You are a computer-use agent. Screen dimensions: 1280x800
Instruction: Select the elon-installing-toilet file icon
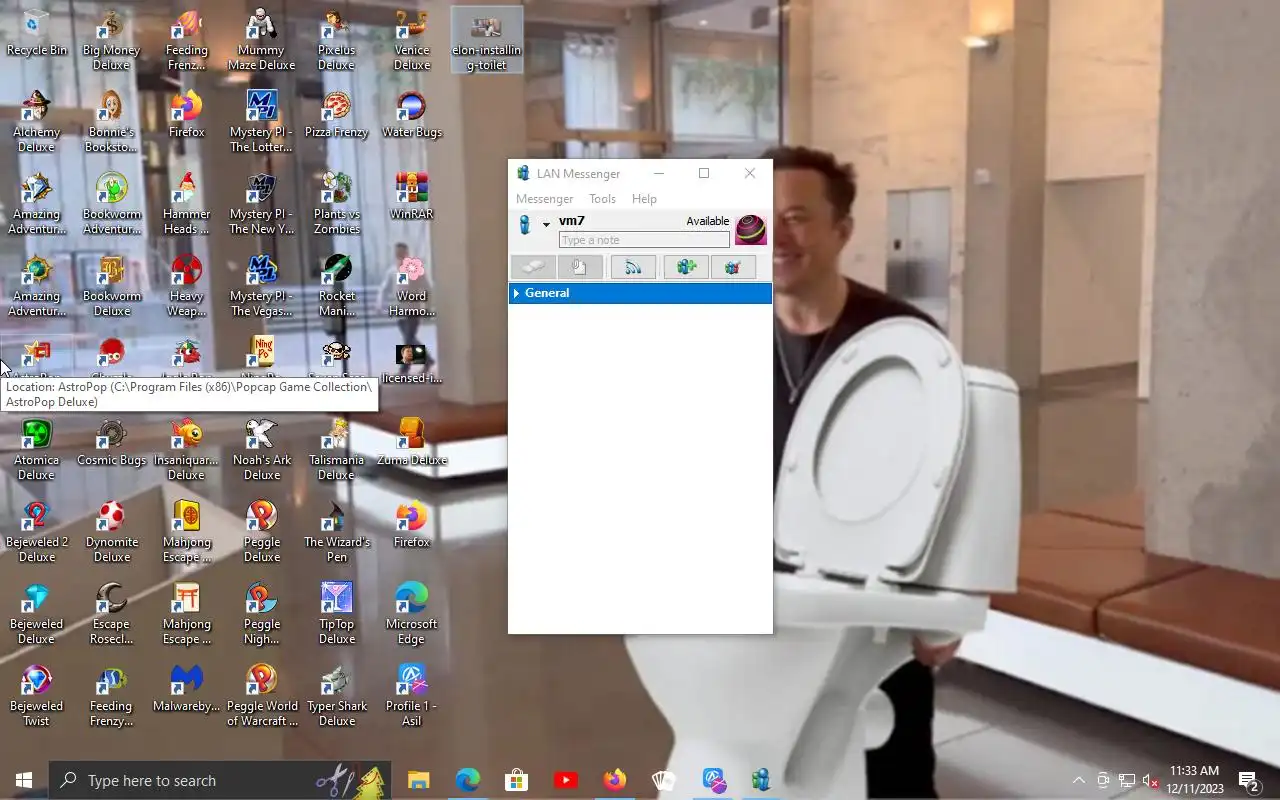(x=486, y=40)
